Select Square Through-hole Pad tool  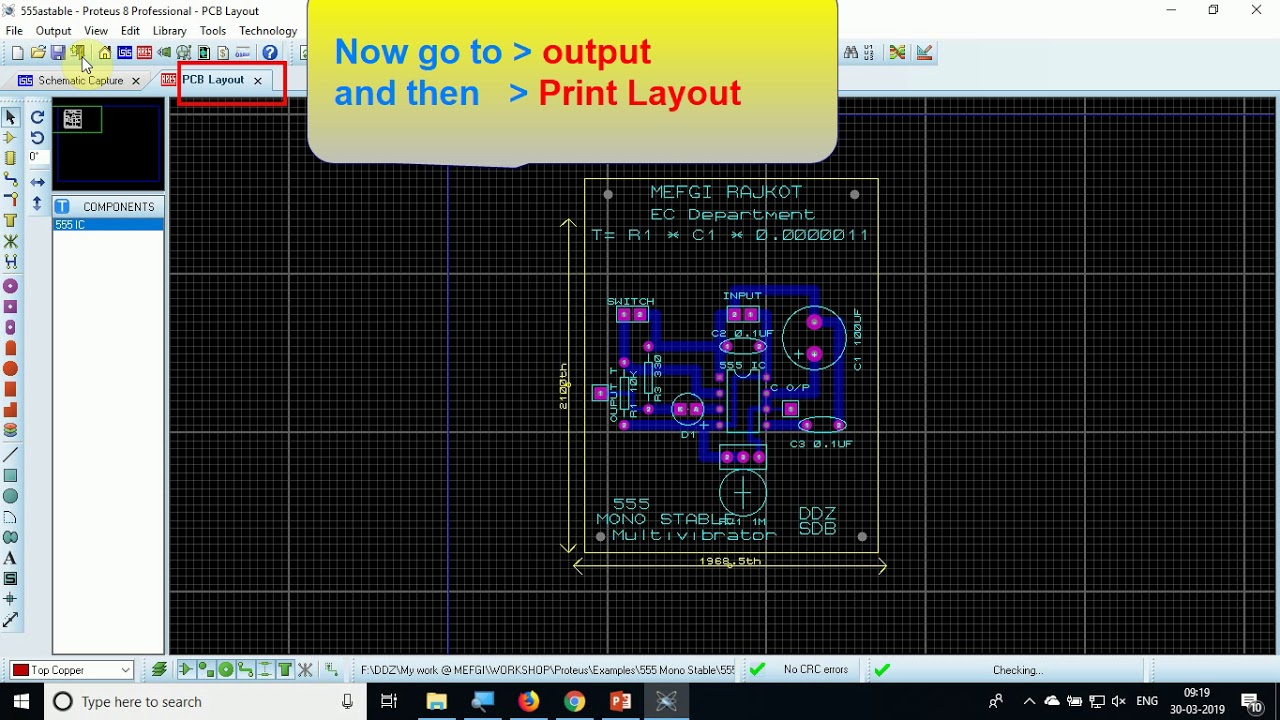tap(10, 306)
